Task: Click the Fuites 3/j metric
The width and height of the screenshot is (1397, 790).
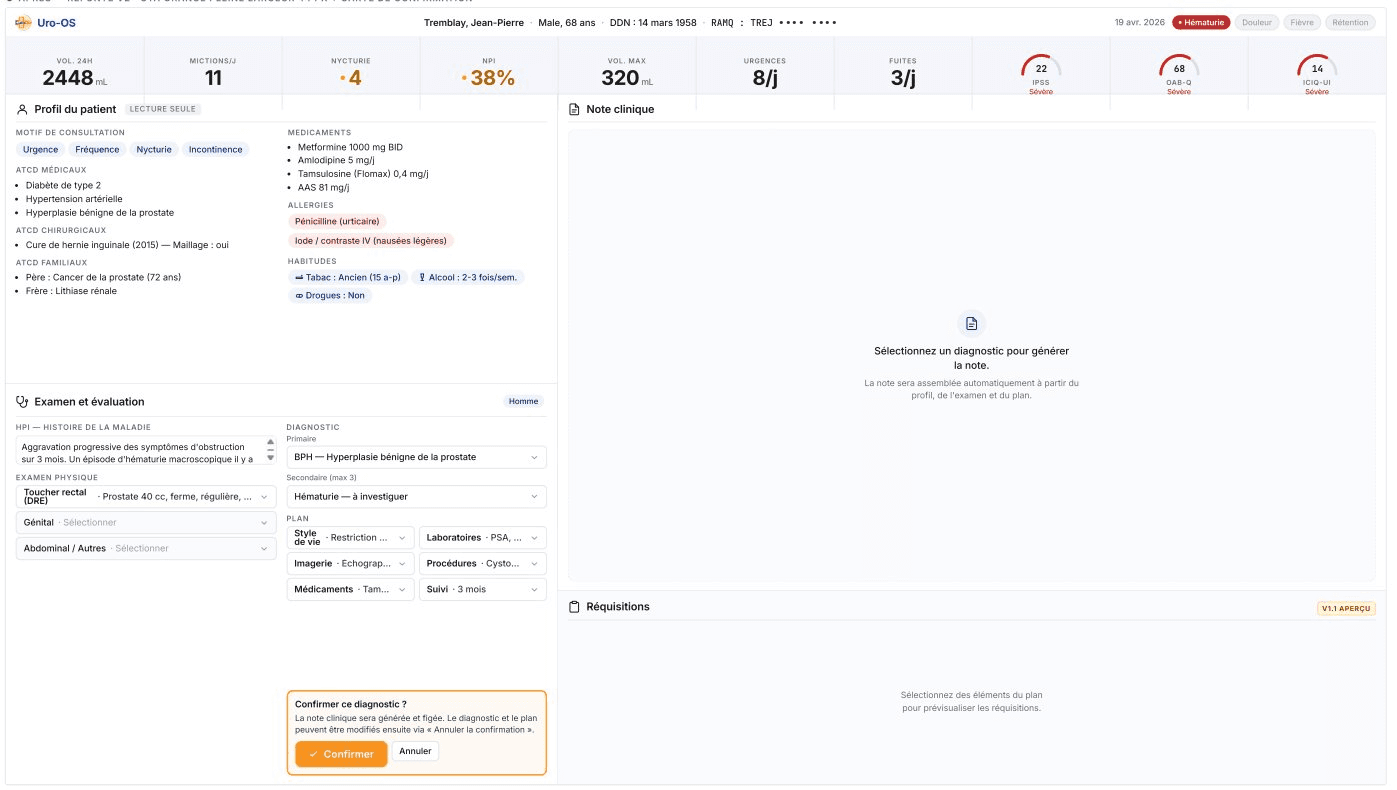Action: pyautogui.click(x=903, y=73)
